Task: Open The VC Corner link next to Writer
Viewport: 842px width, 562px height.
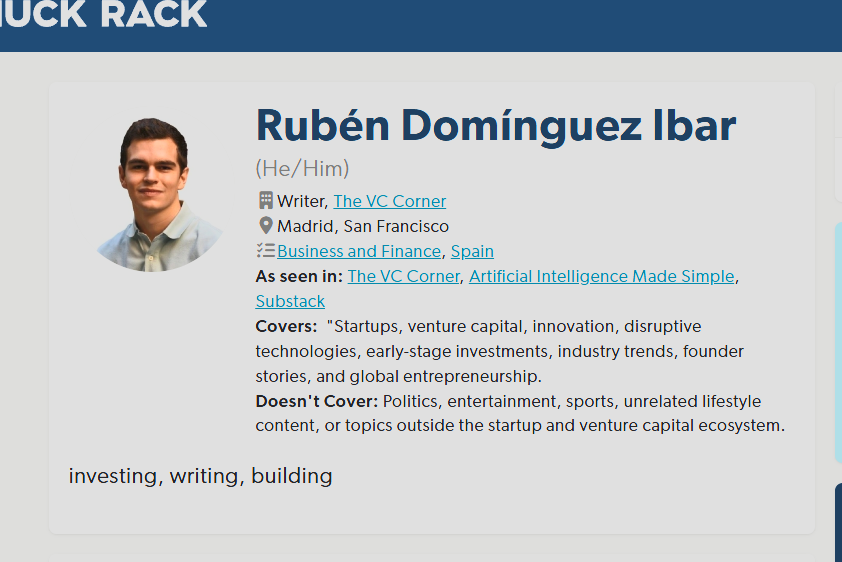Action: (x=389, y=201)
